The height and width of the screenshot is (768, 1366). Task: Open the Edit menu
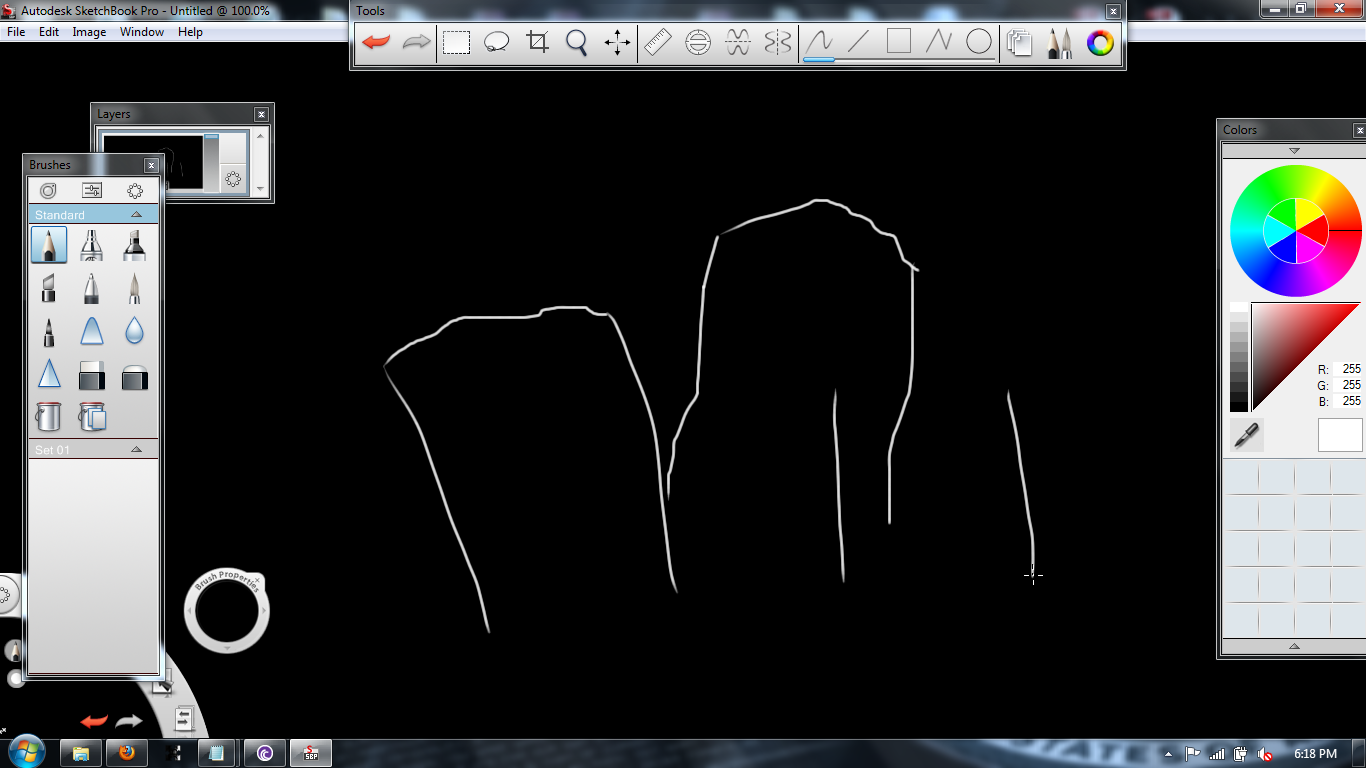tap(49, 32)
